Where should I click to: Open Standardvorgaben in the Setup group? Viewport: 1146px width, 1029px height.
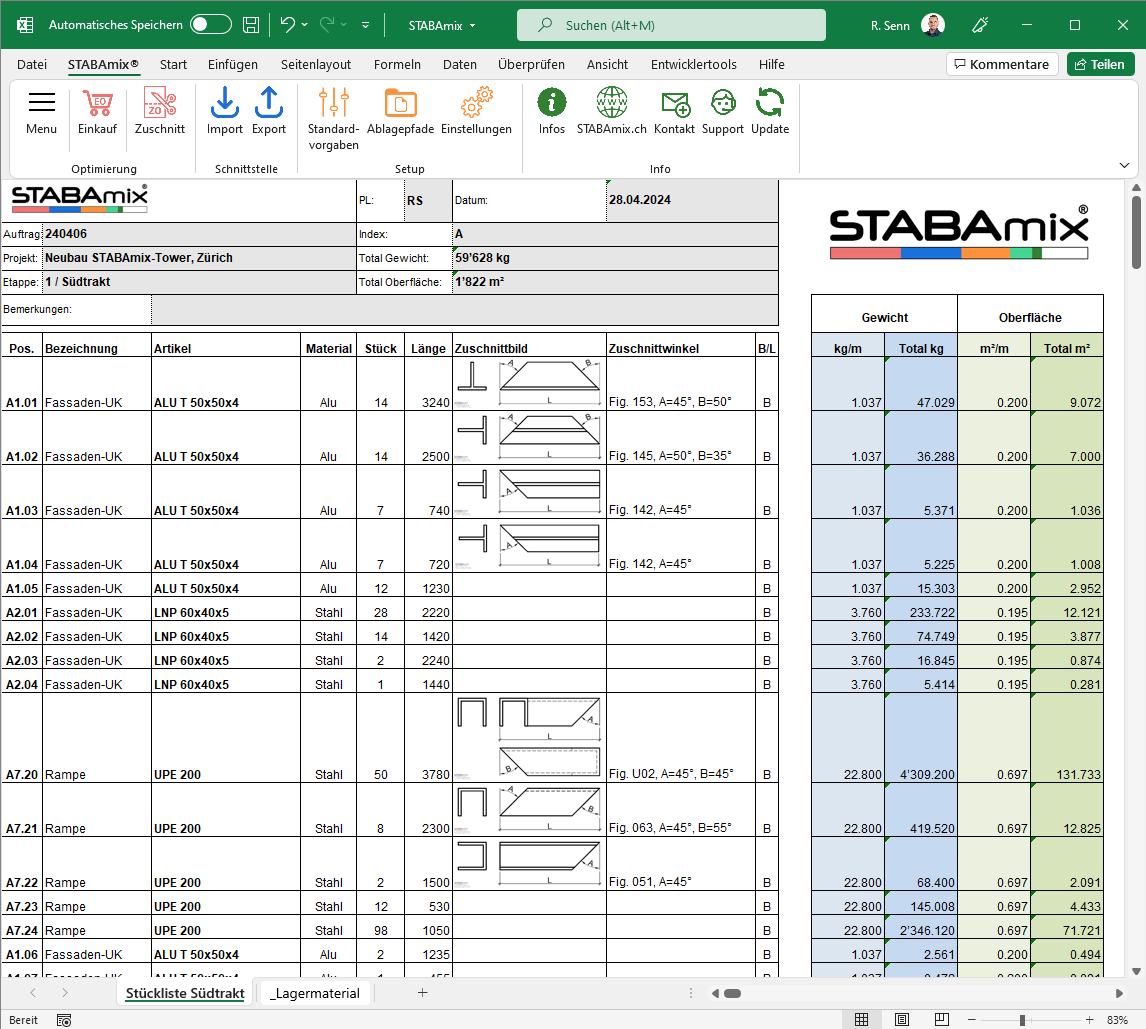[x=333, y=113]
